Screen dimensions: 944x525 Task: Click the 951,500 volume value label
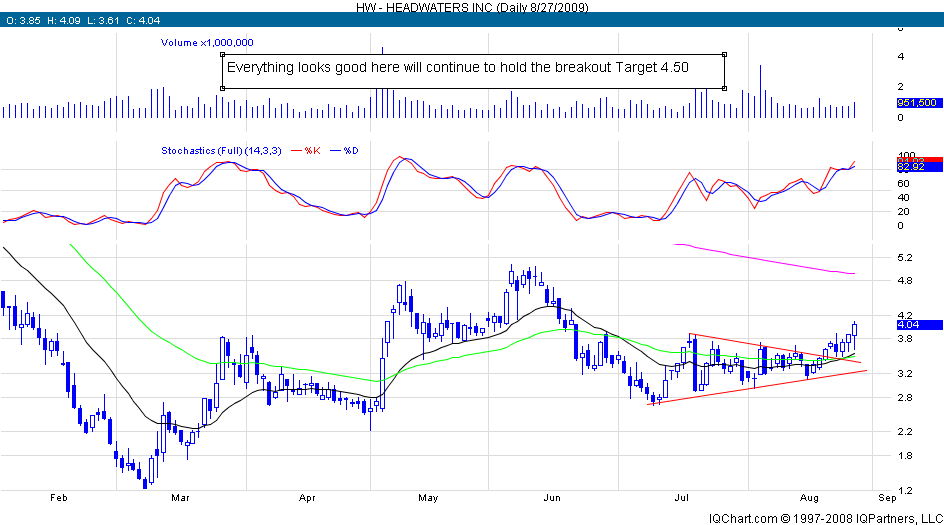pyautogui.click(x=919, y=103)
